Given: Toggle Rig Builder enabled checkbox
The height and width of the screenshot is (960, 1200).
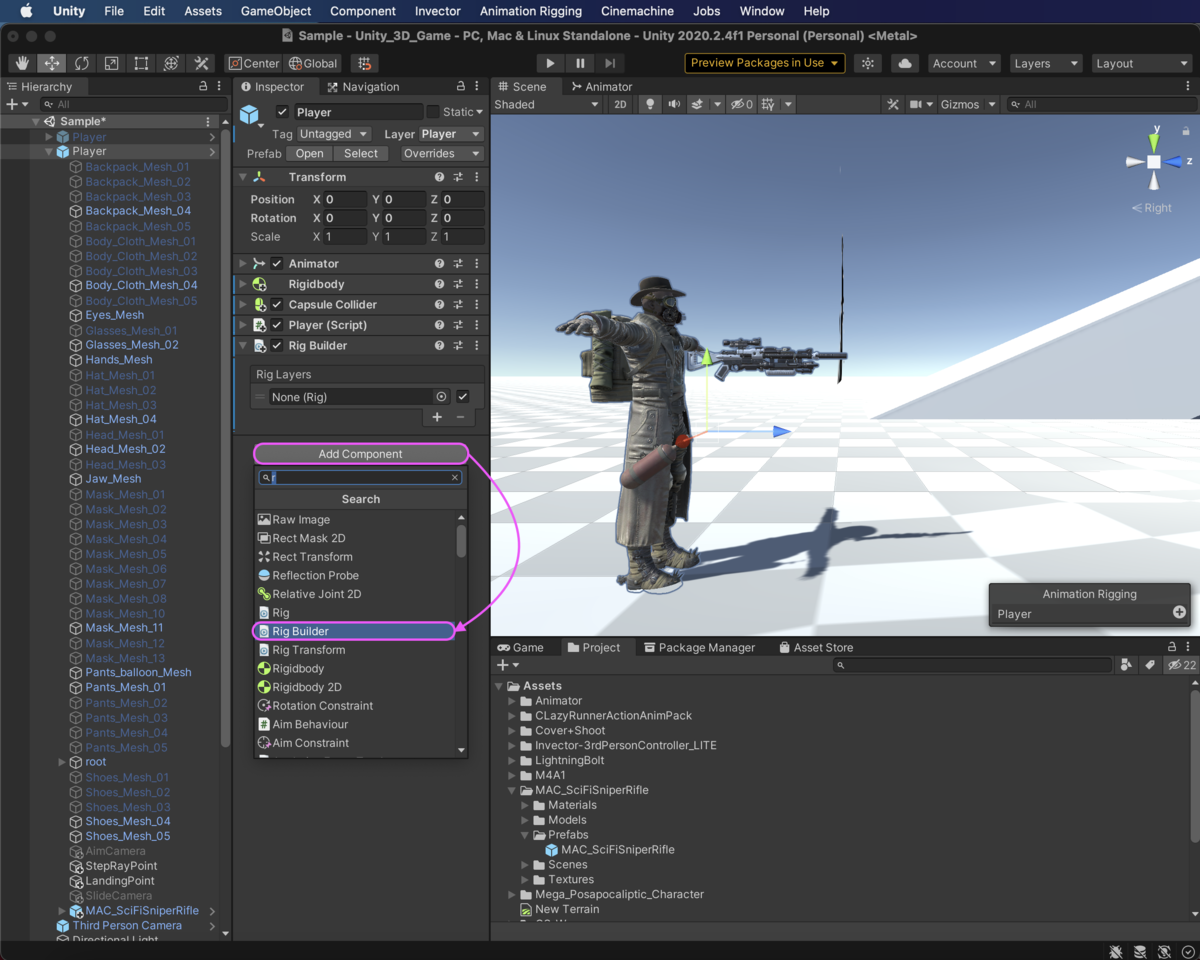Looking at the screenshot, I should point(277,346).
